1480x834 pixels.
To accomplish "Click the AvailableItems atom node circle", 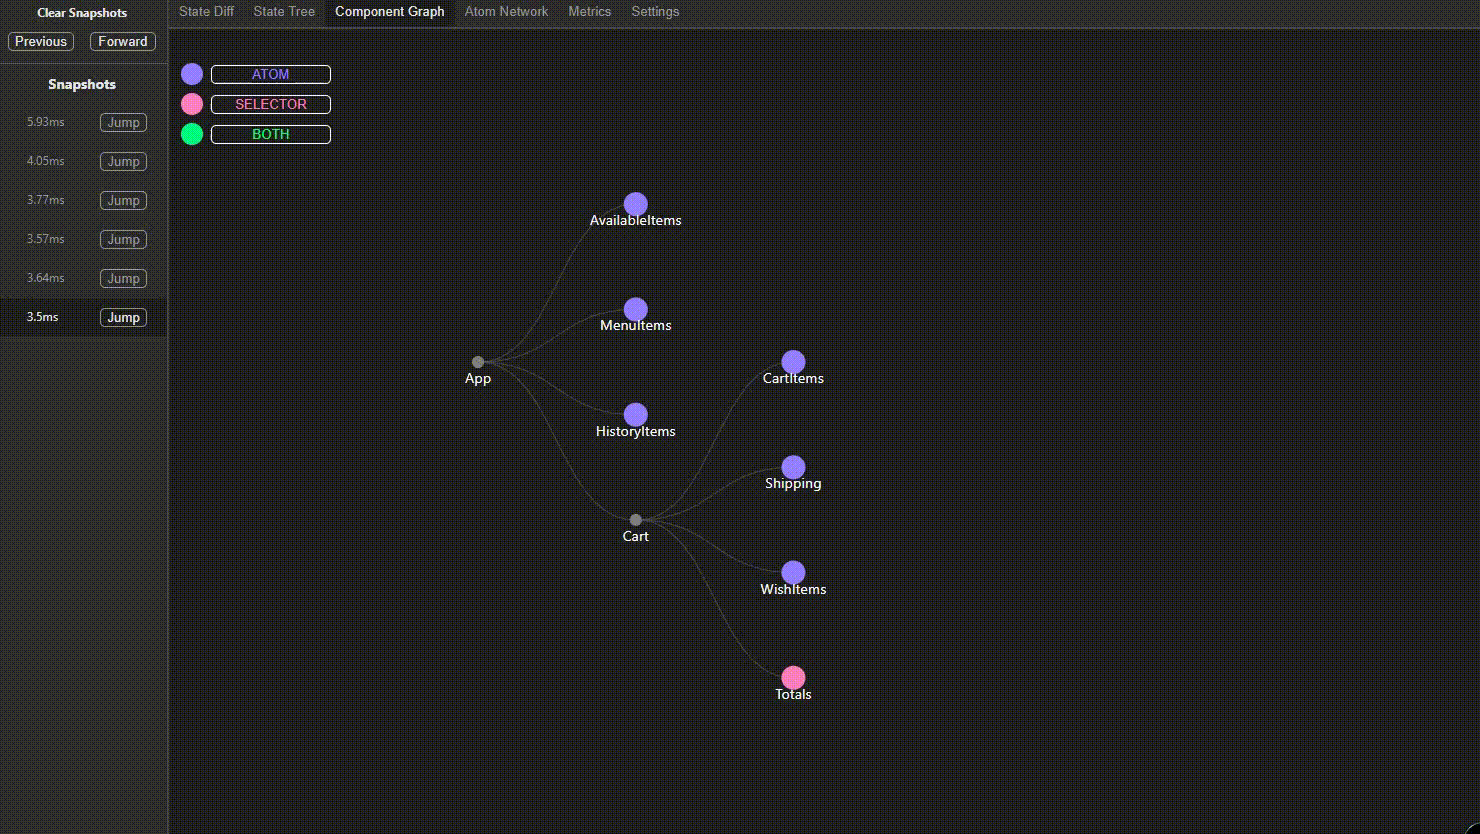I will [x=636, y=205].
